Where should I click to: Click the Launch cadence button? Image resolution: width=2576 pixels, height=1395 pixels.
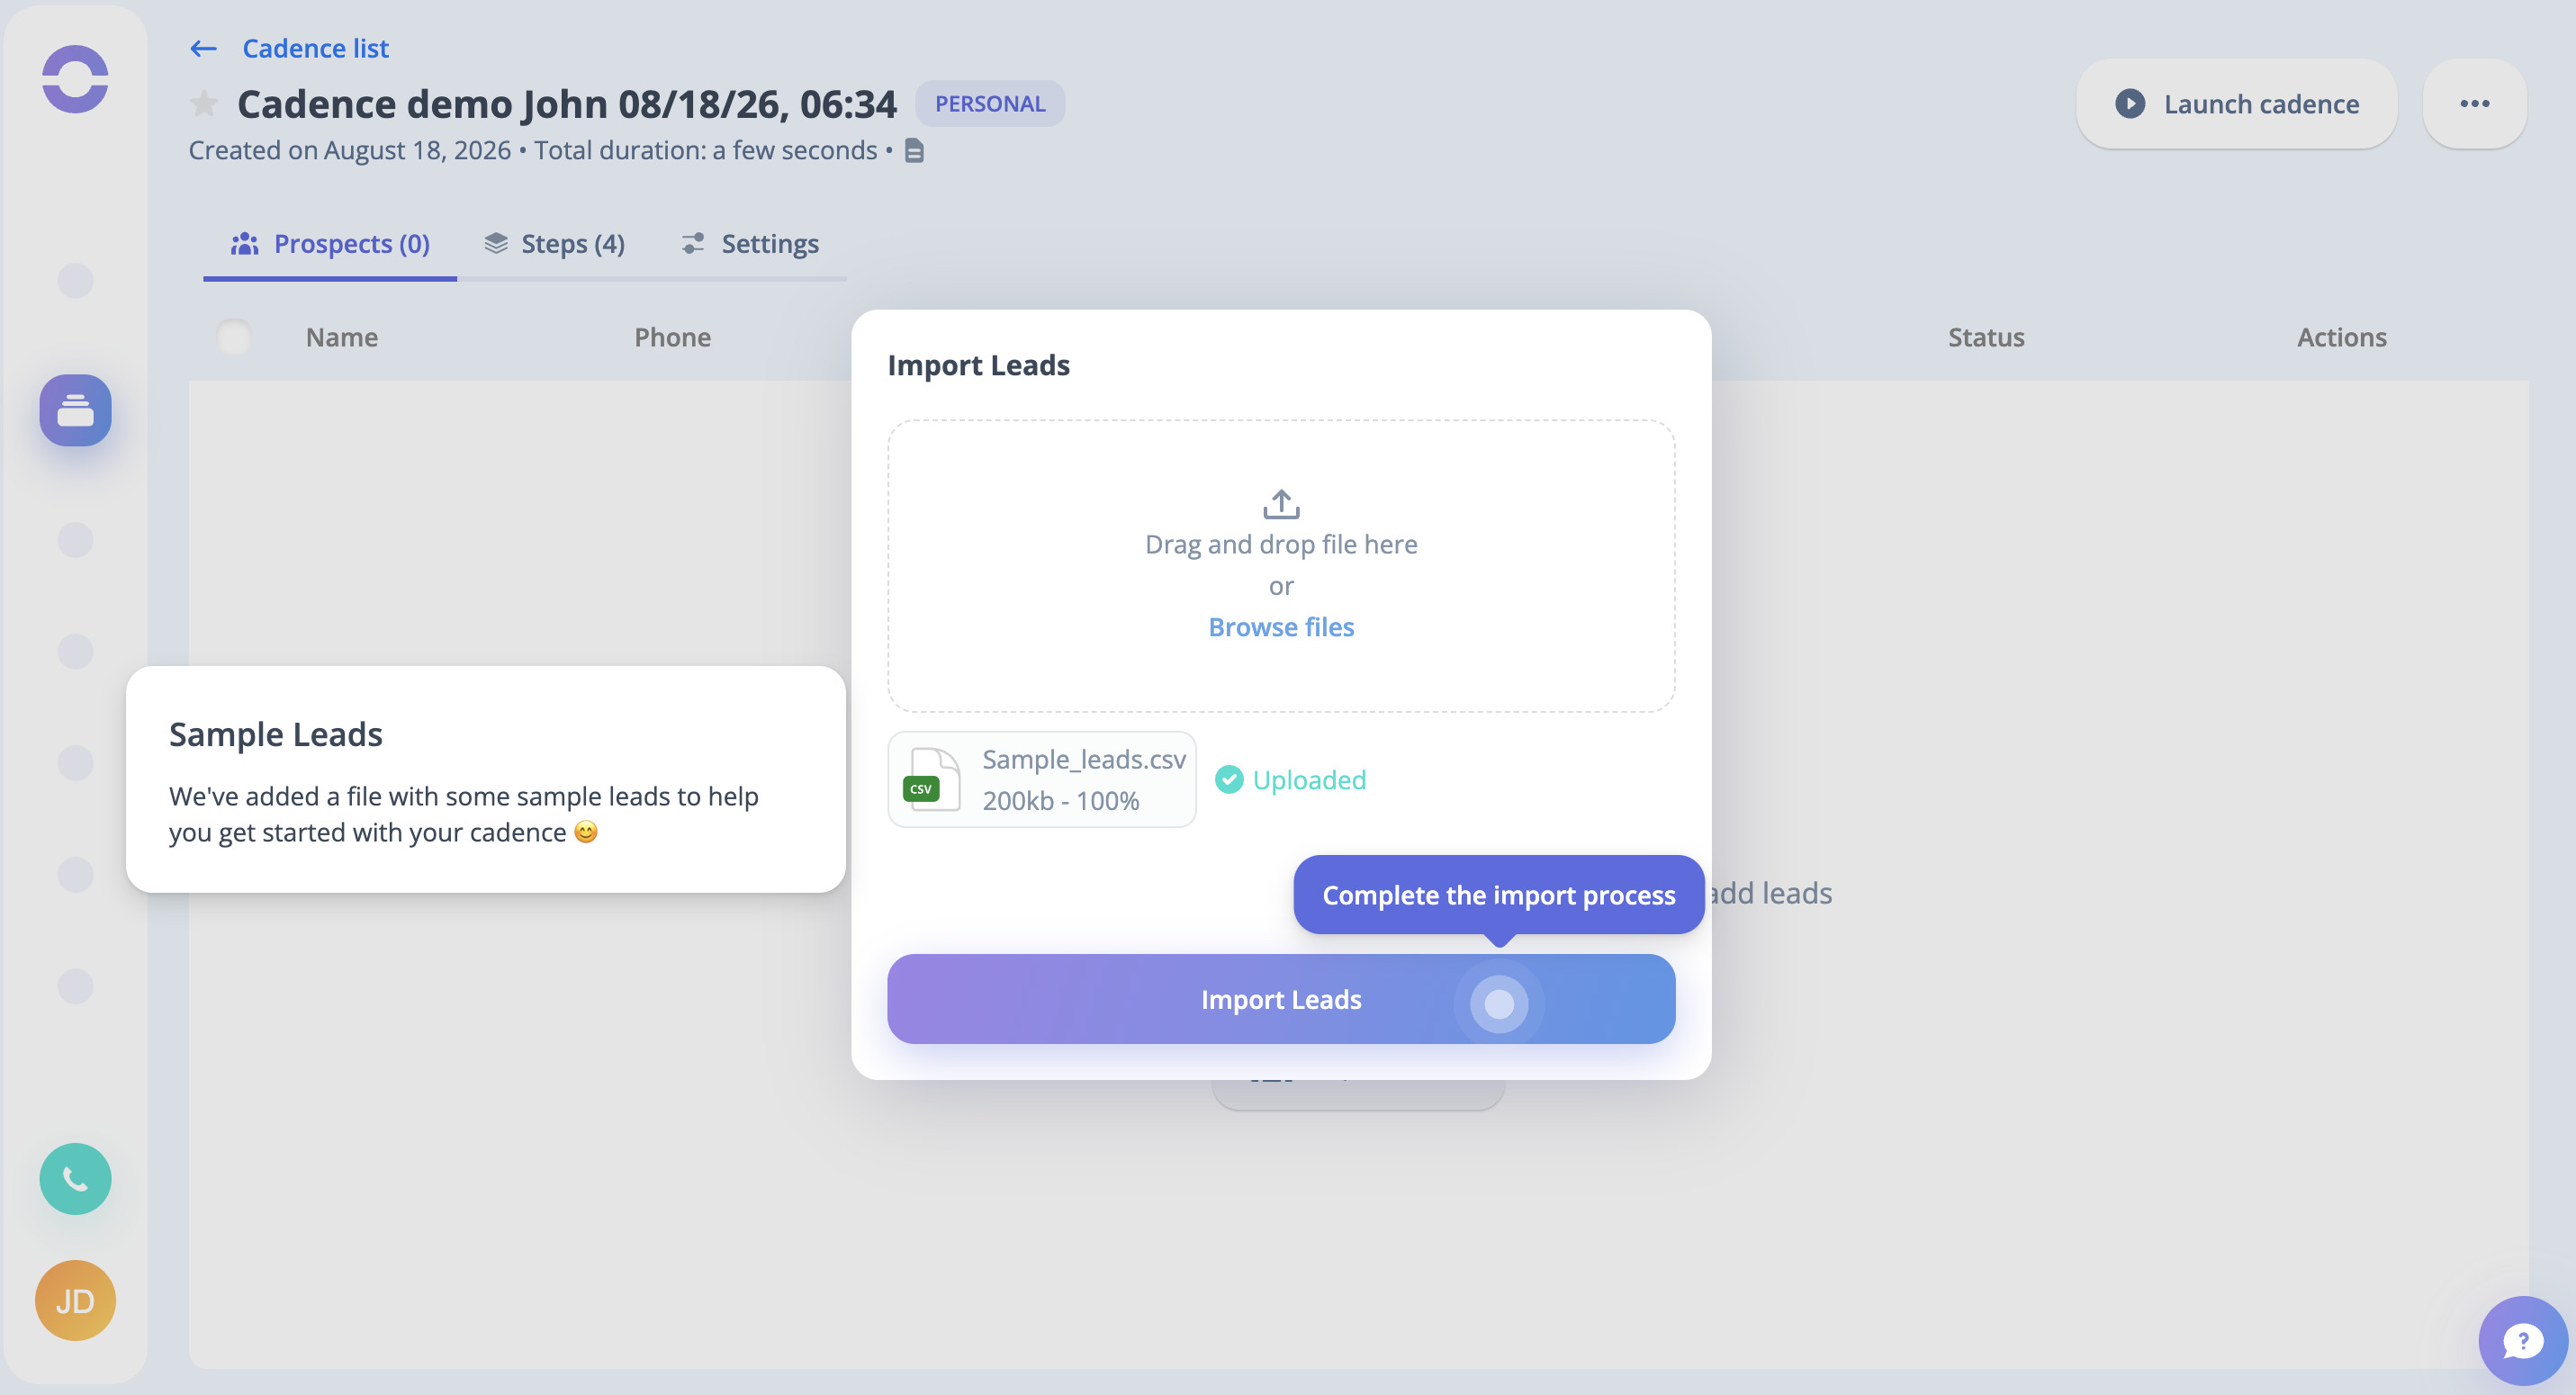(2236, 104)
